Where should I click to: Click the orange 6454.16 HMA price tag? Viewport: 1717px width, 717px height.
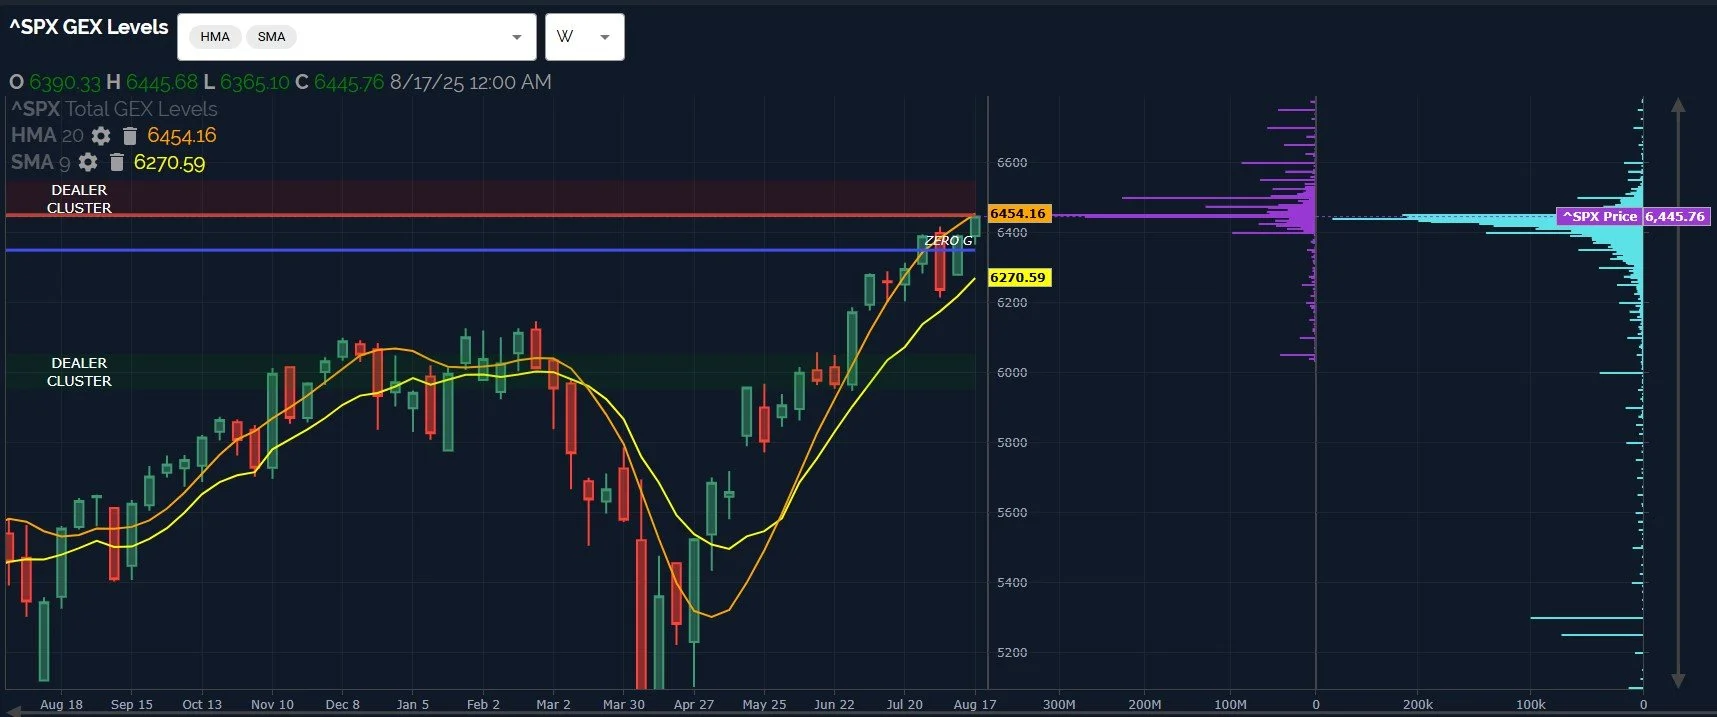(x=1018, y=213)
